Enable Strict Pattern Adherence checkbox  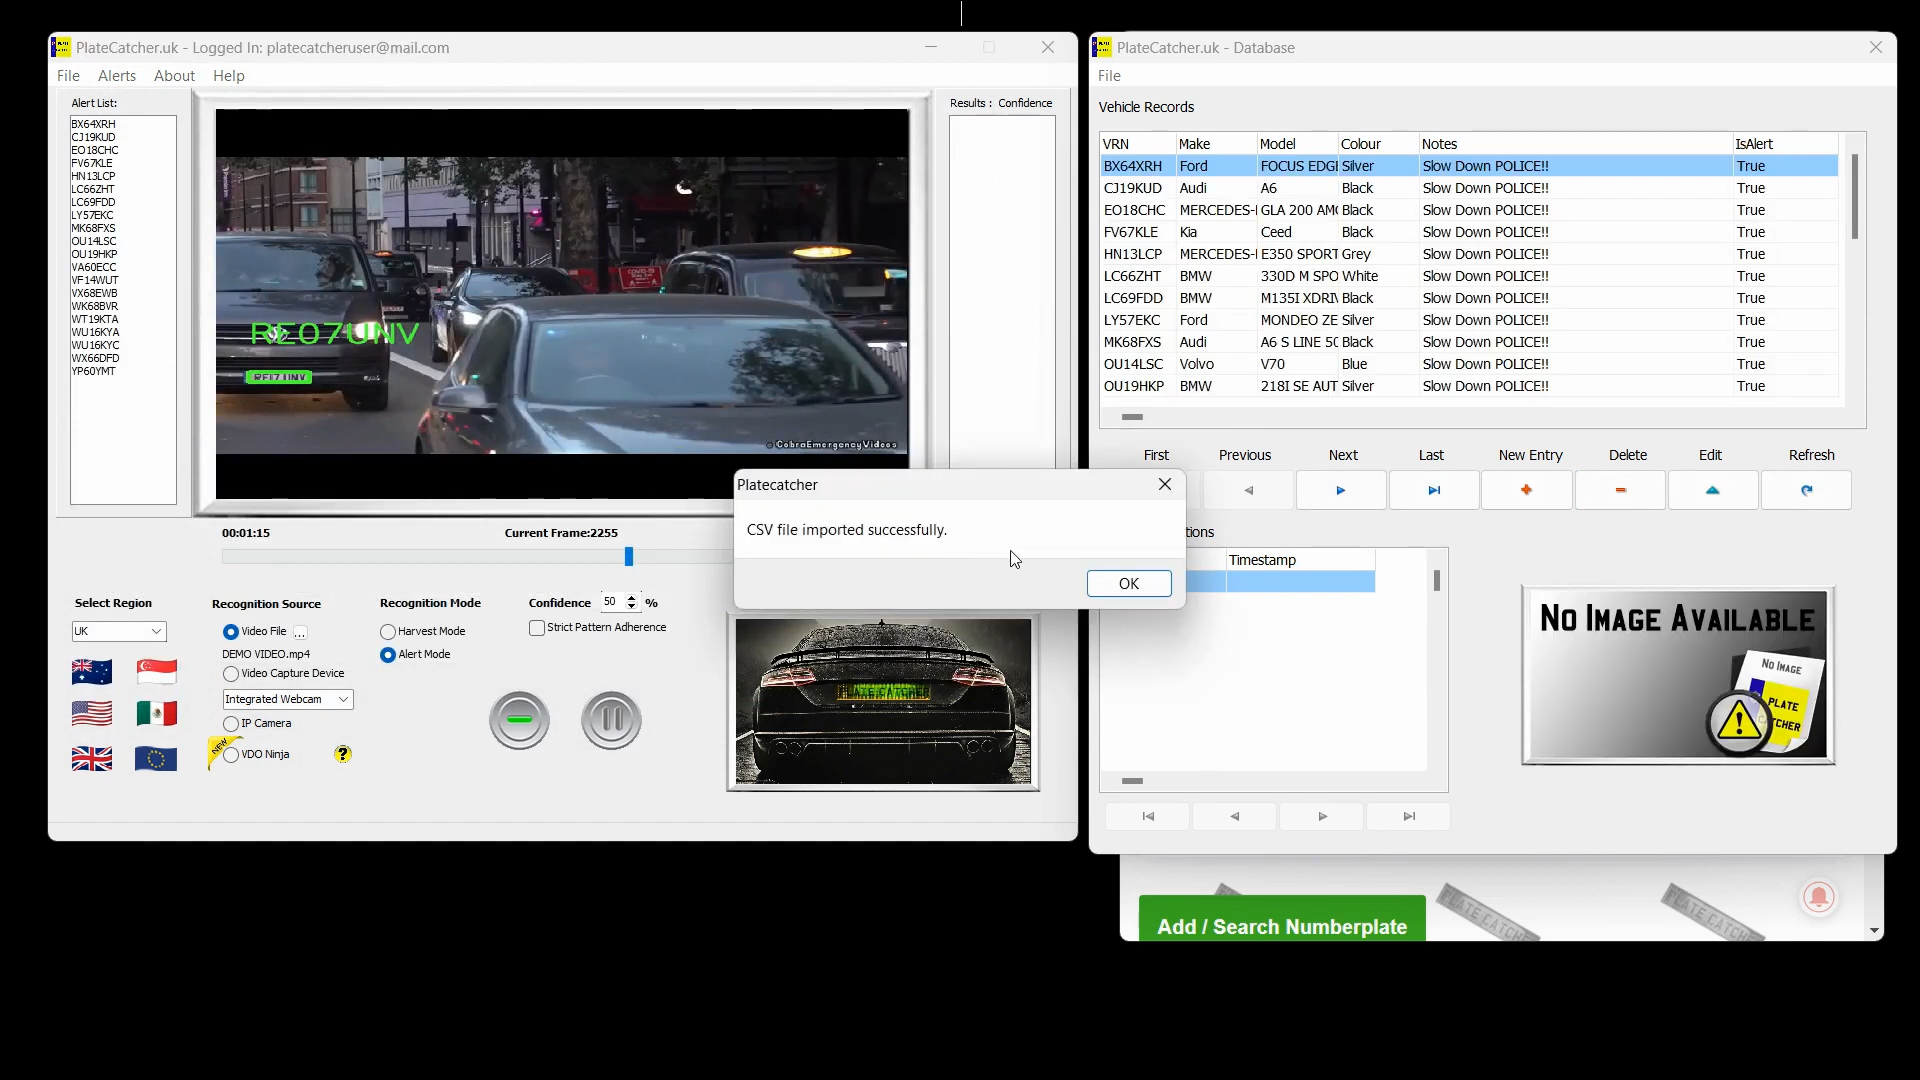pyautogui.click(x=537, y=628)
